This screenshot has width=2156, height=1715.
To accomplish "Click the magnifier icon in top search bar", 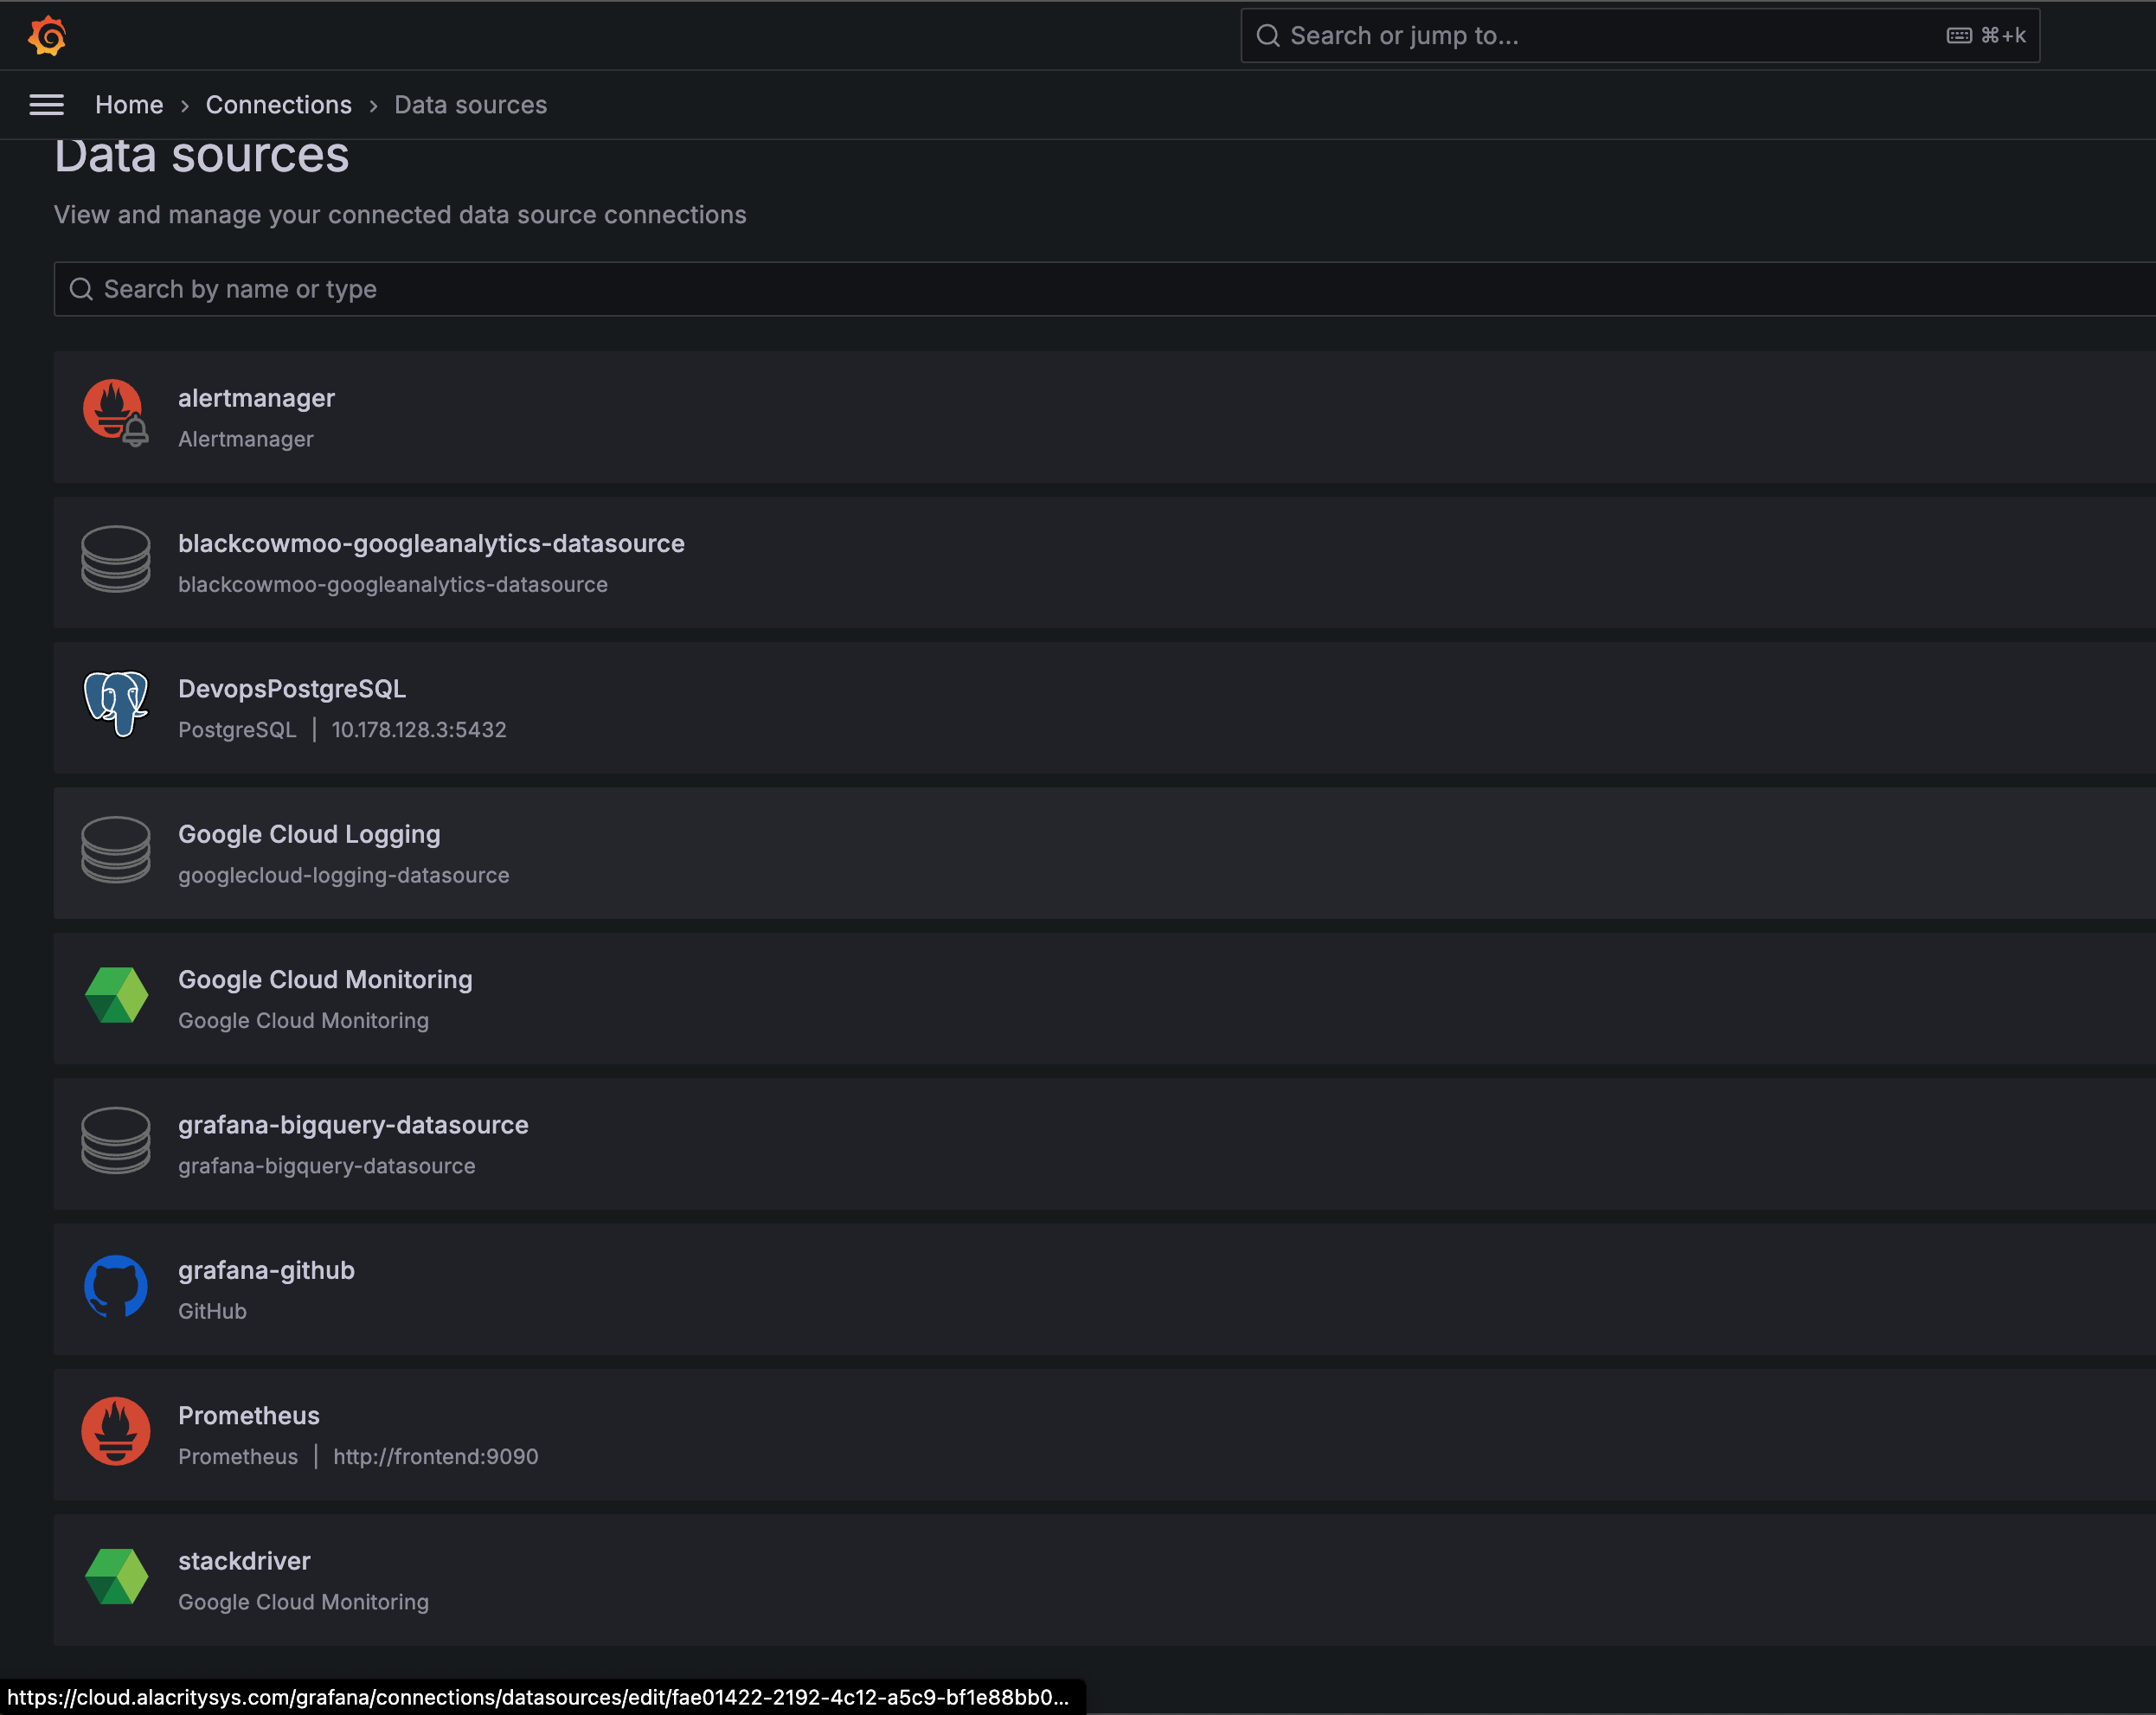I will [1268, 36].
